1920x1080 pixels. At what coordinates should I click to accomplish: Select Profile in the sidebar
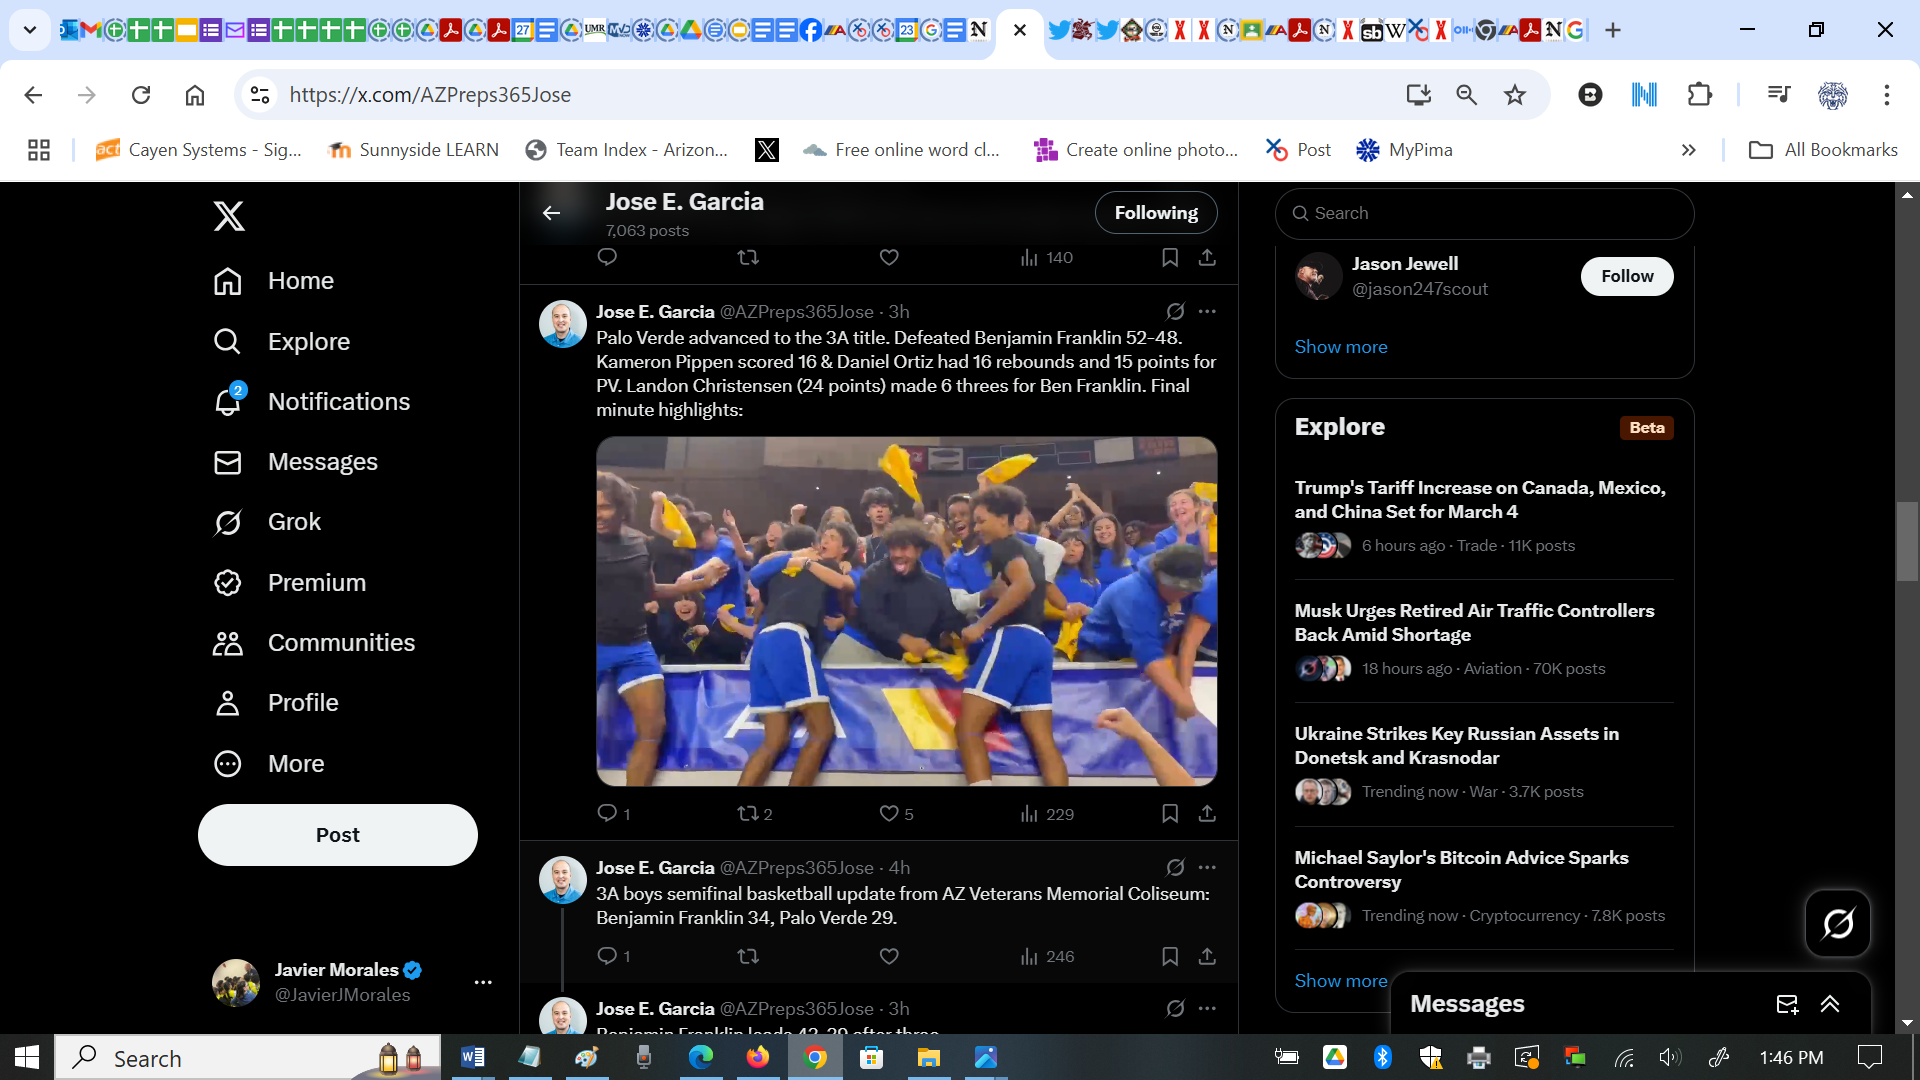click(x=302, y=703)
